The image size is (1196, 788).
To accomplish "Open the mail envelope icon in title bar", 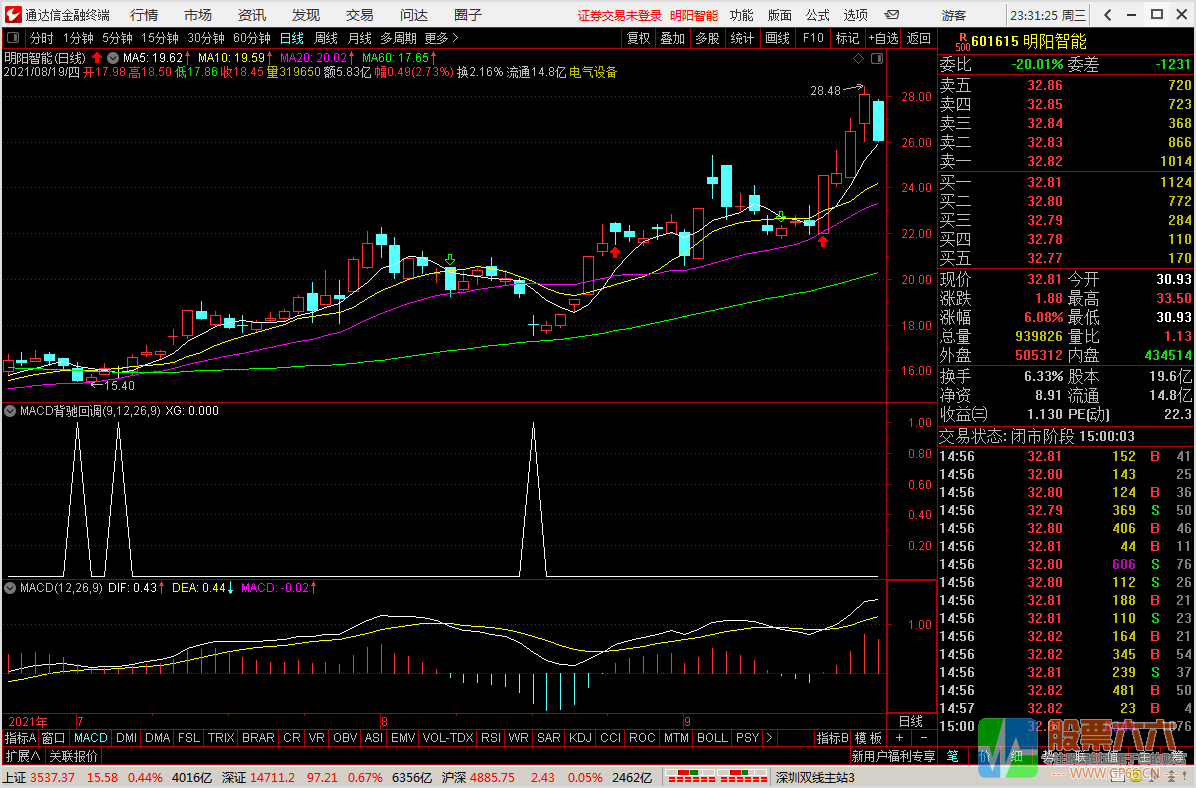I will (x=892, y=14).
